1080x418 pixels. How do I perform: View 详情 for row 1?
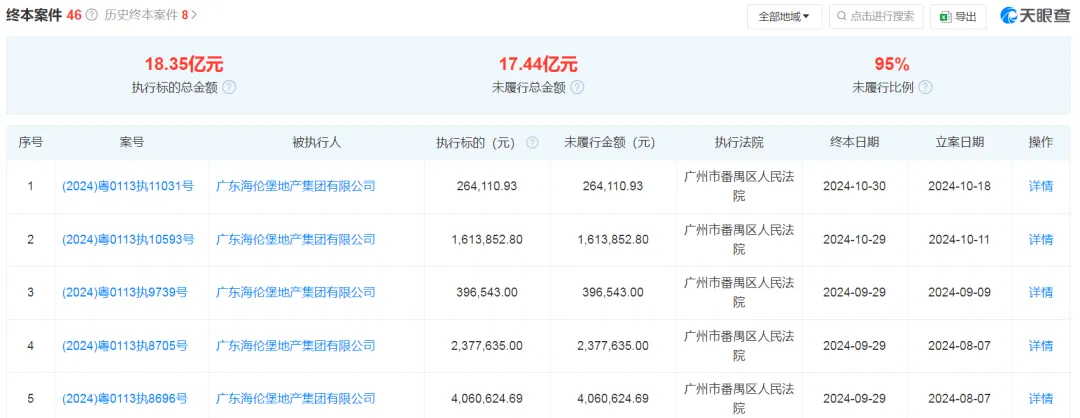[1040, 186]
